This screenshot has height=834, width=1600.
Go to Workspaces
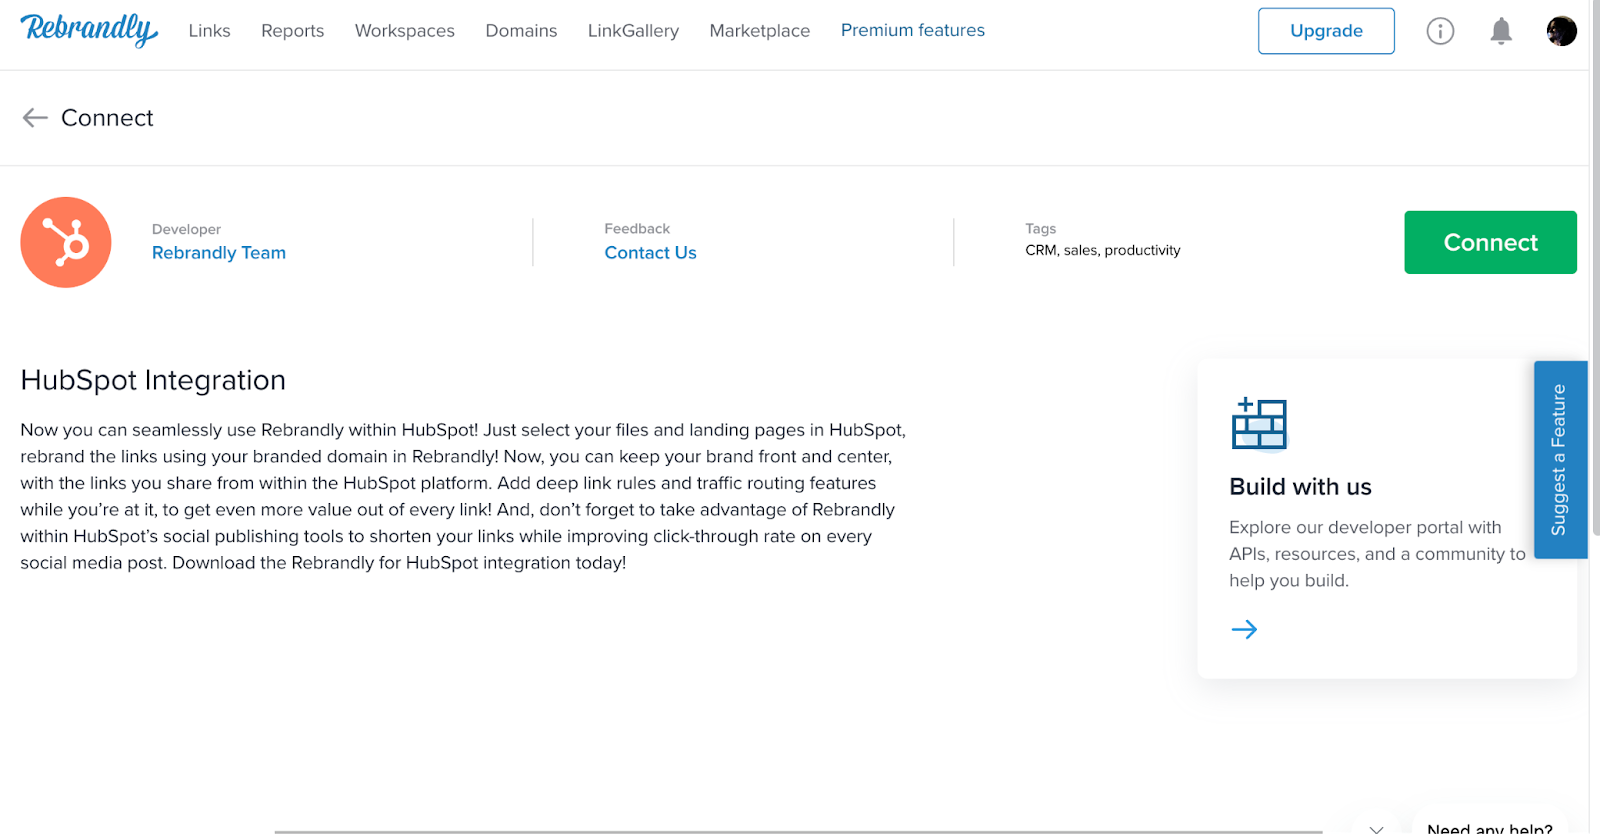pyautogui.click(x=404, y=31)
